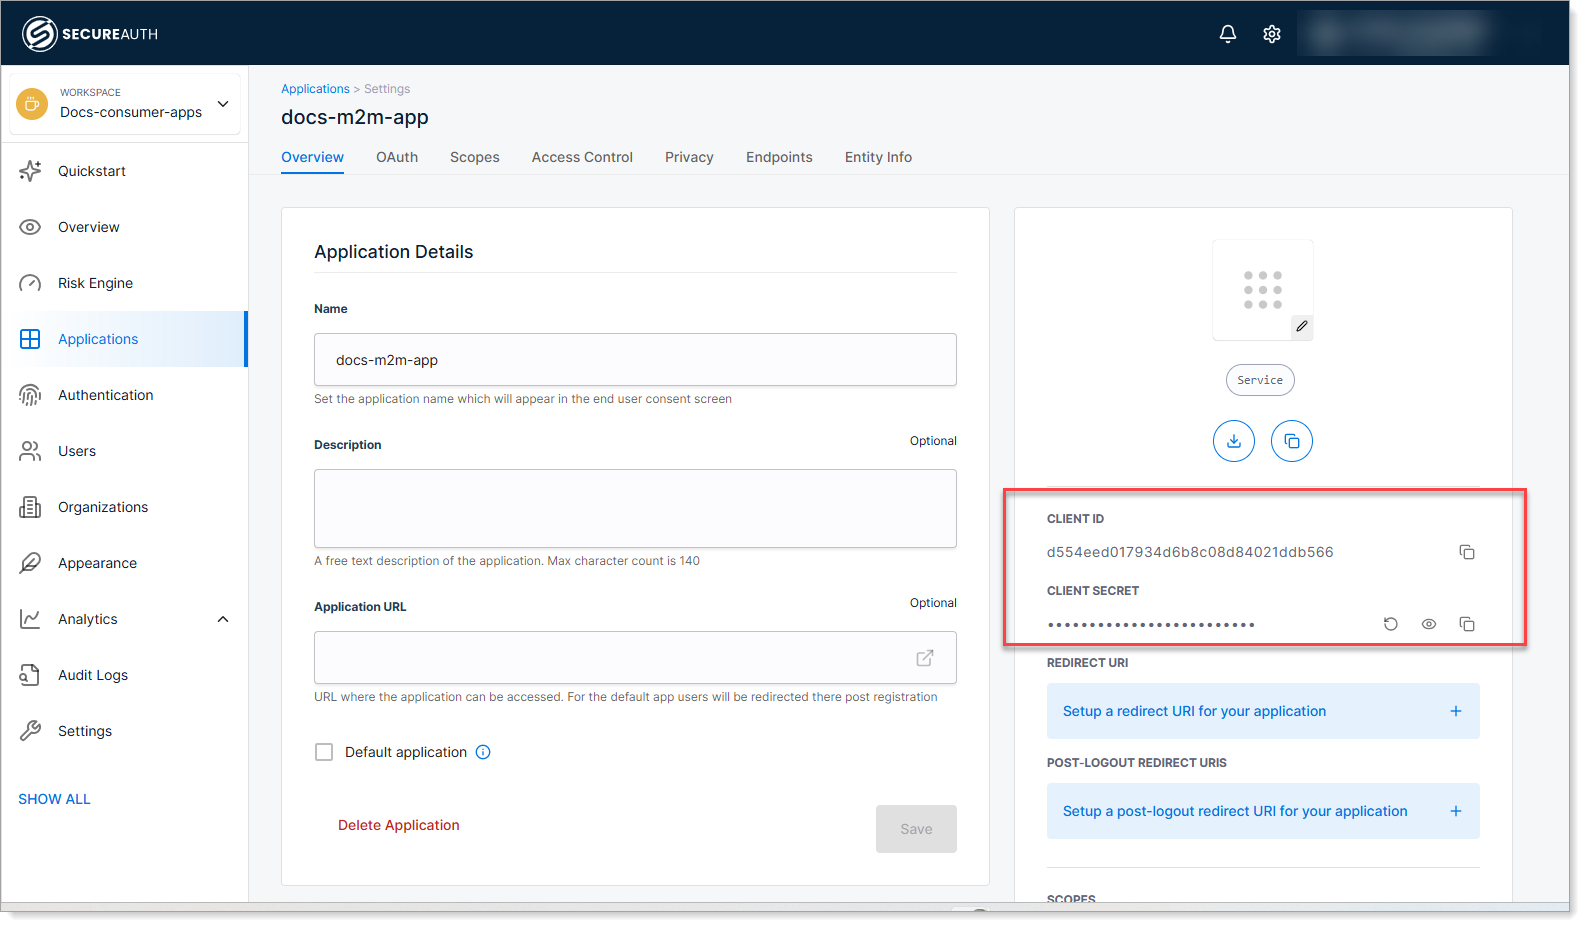Click the Applications breadcrumb link

tap(315, 89)
